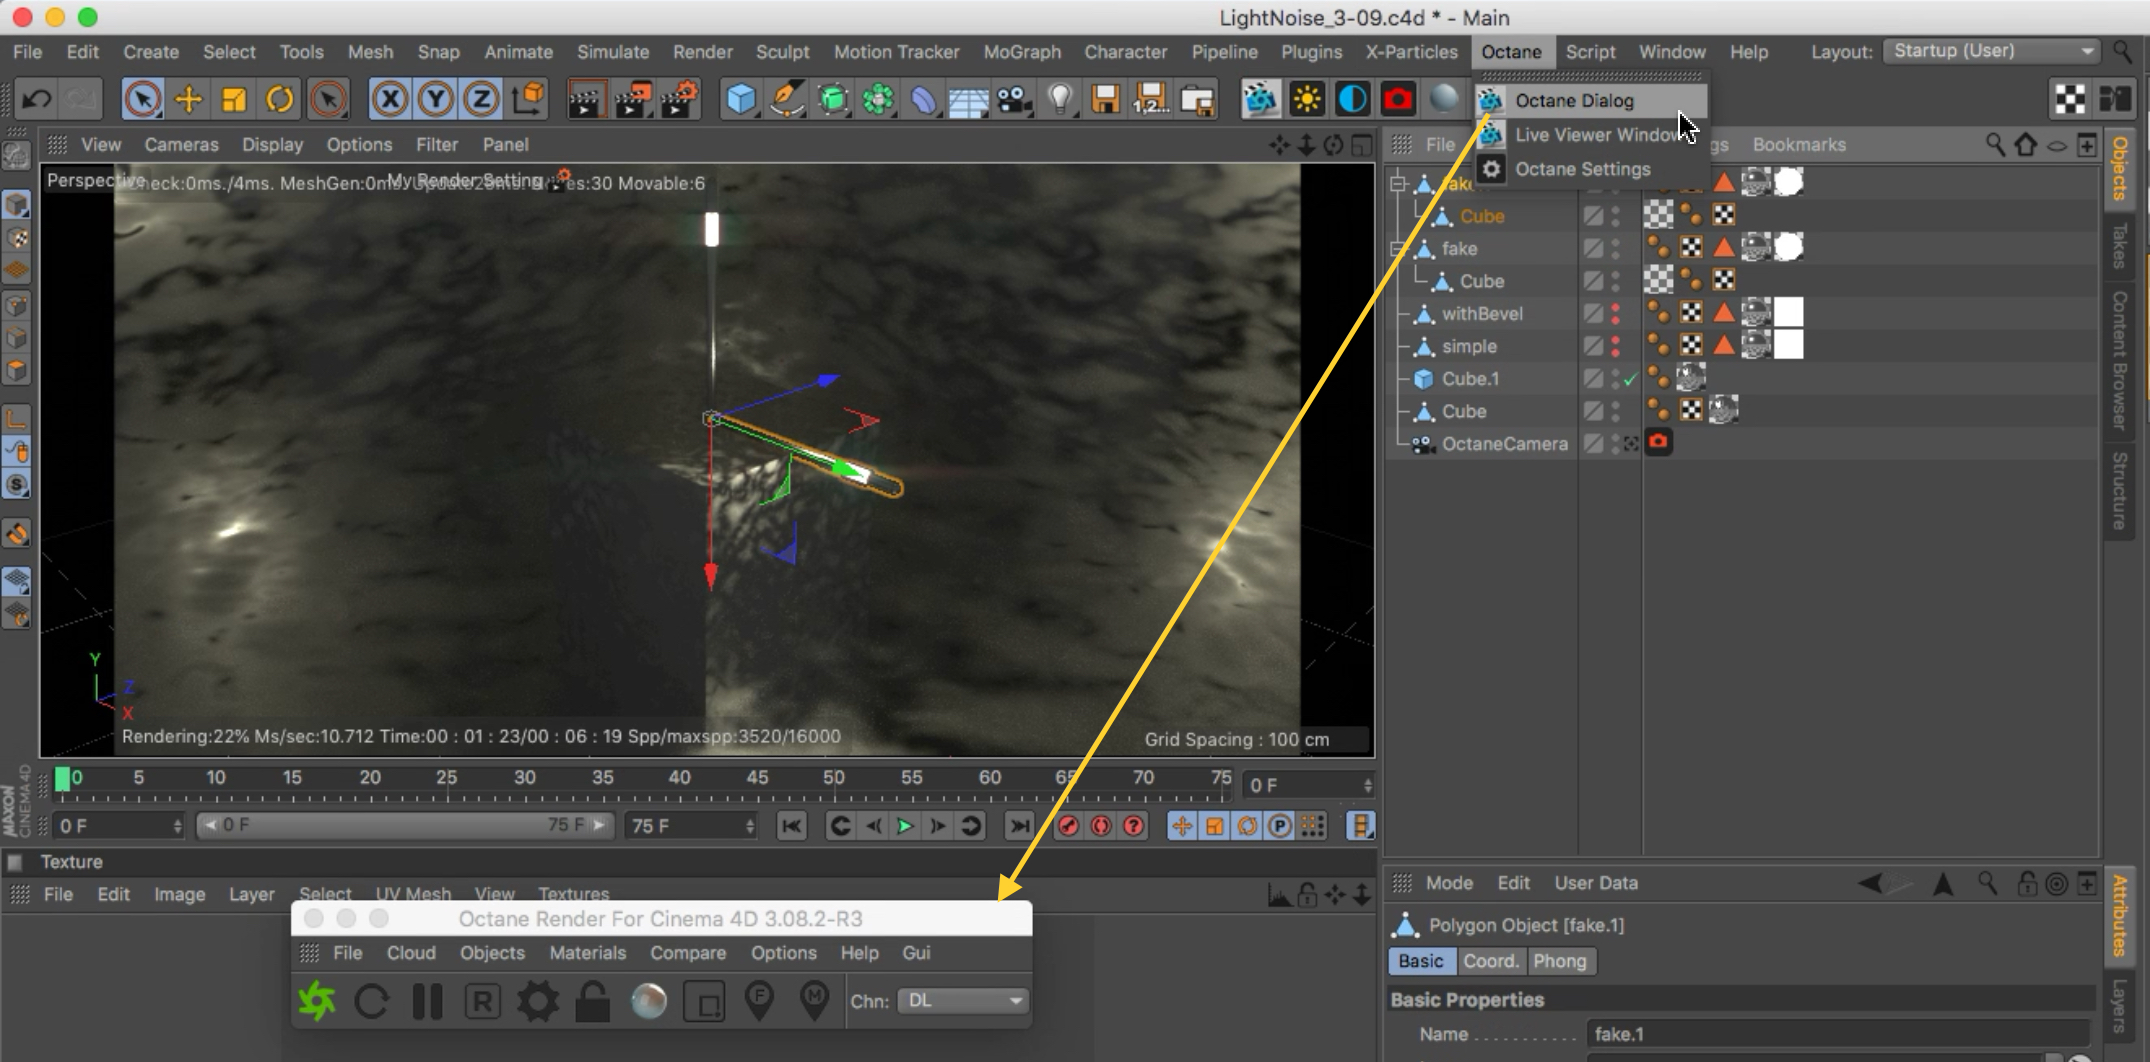Toggle position keyframe recording
2150x1062 pixels.
pos(1182,826)
